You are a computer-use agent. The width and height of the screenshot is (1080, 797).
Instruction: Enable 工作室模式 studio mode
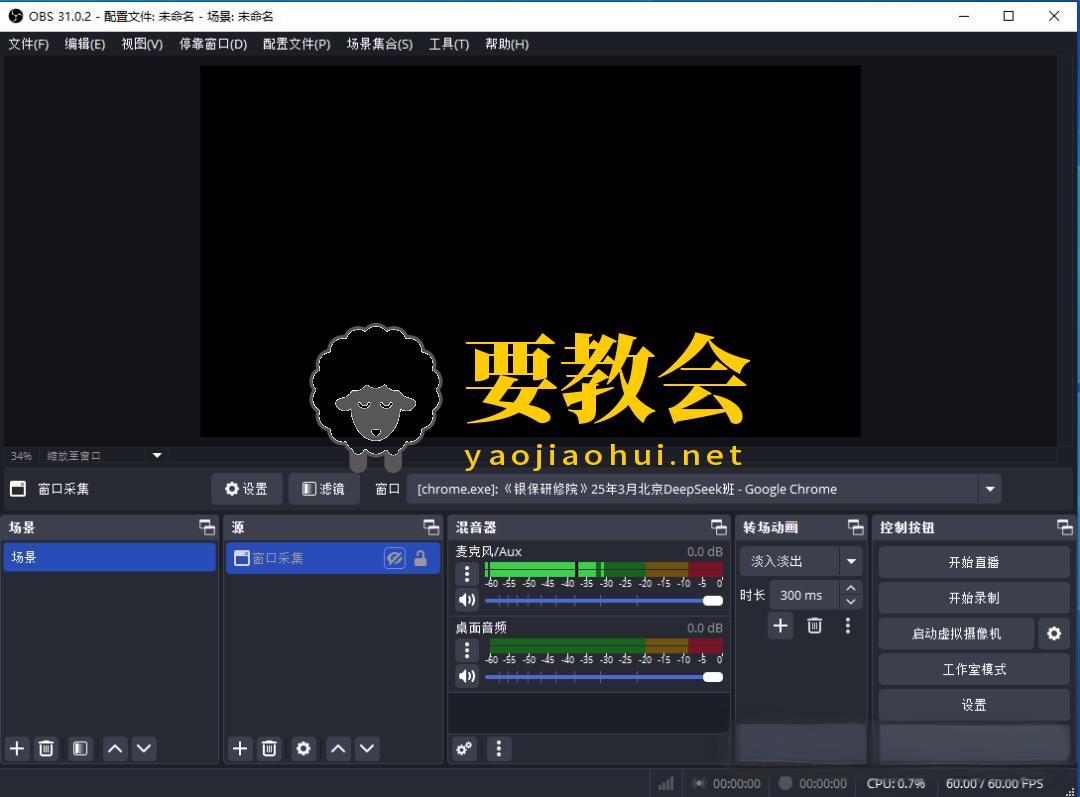click(973, 670)
